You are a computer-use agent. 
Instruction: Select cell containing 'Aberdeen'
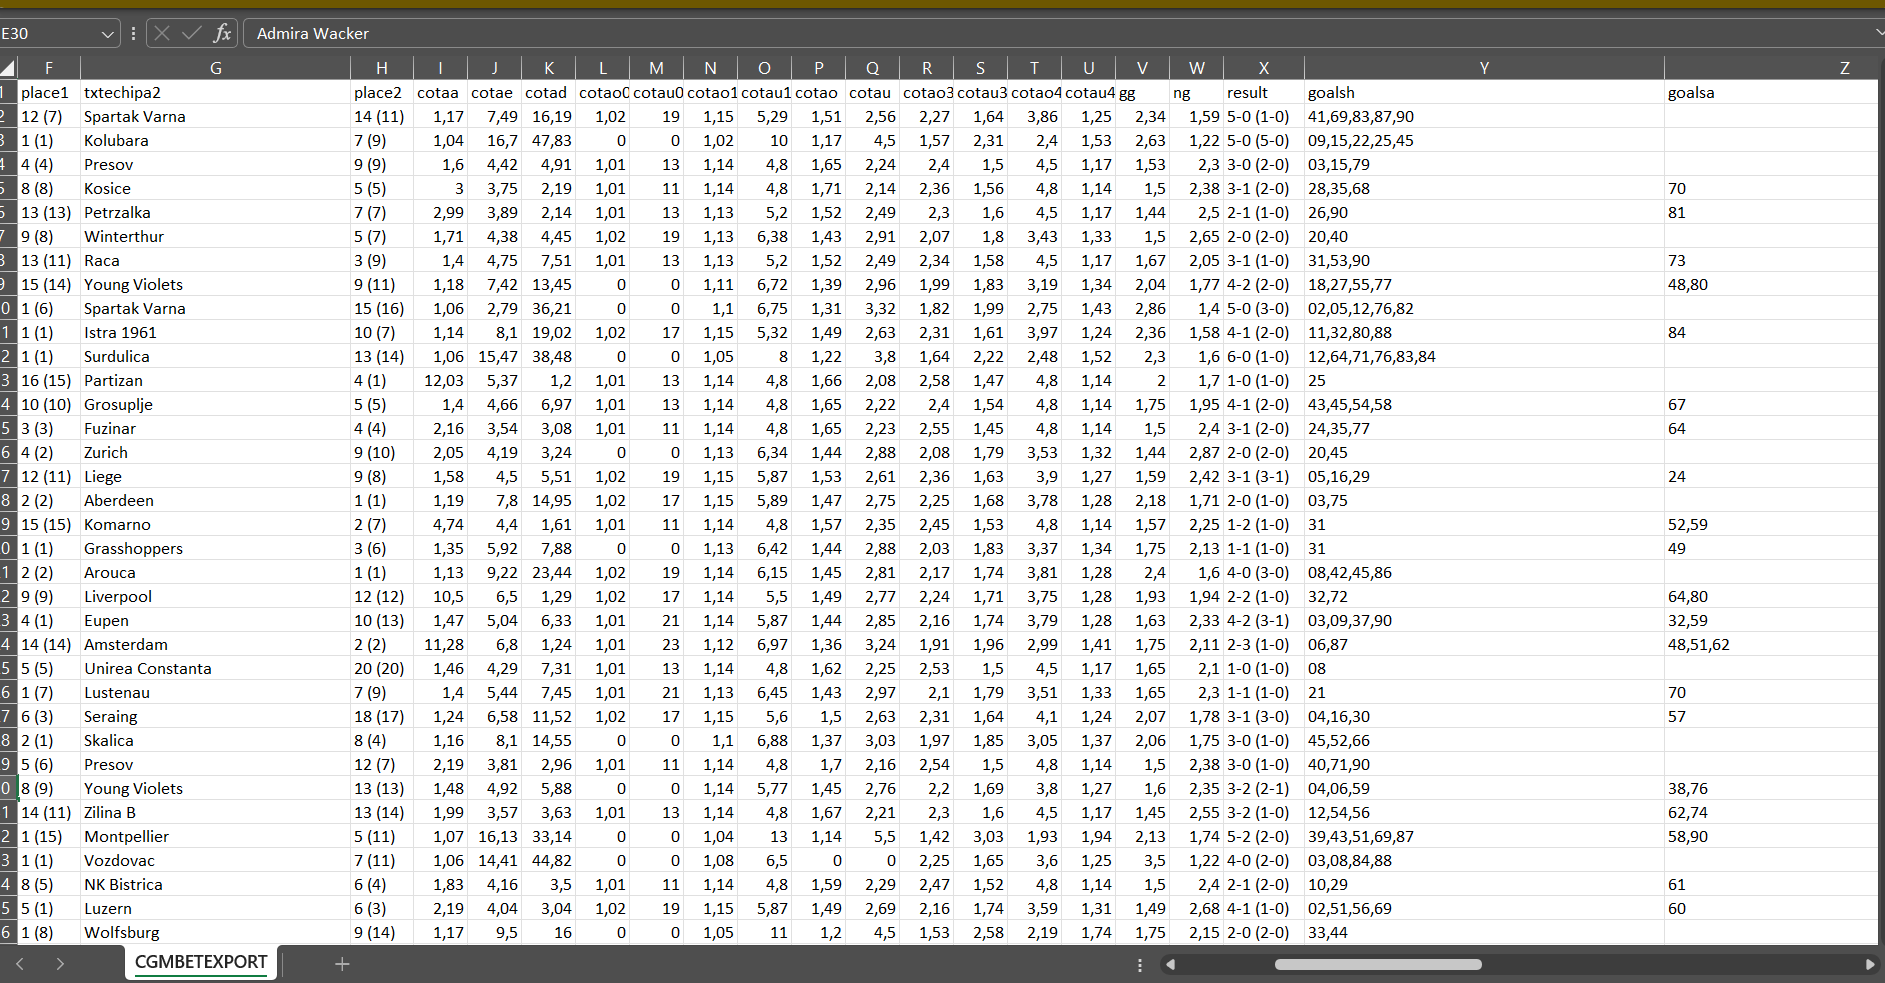click(x=215, y=500)
